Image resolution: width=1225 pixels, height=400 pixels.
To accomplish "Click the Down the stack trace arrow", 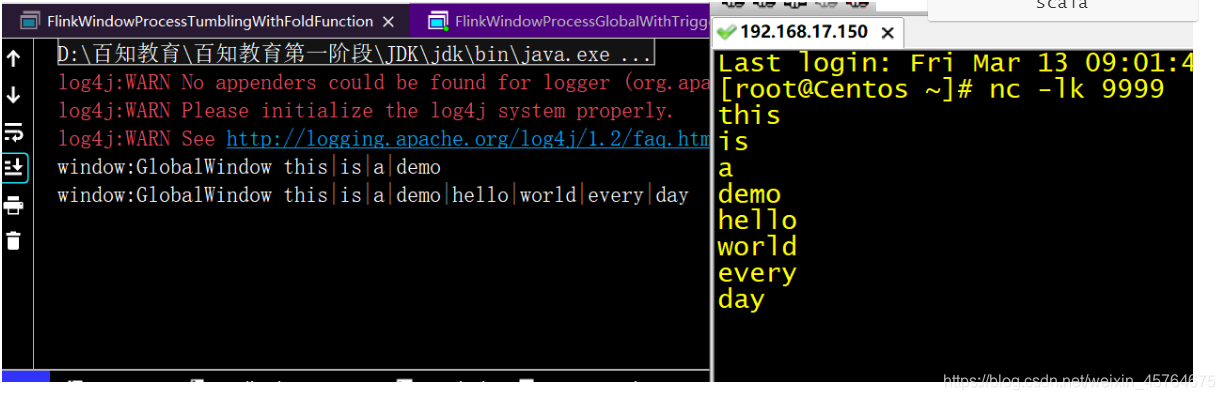I will [13, 95].
